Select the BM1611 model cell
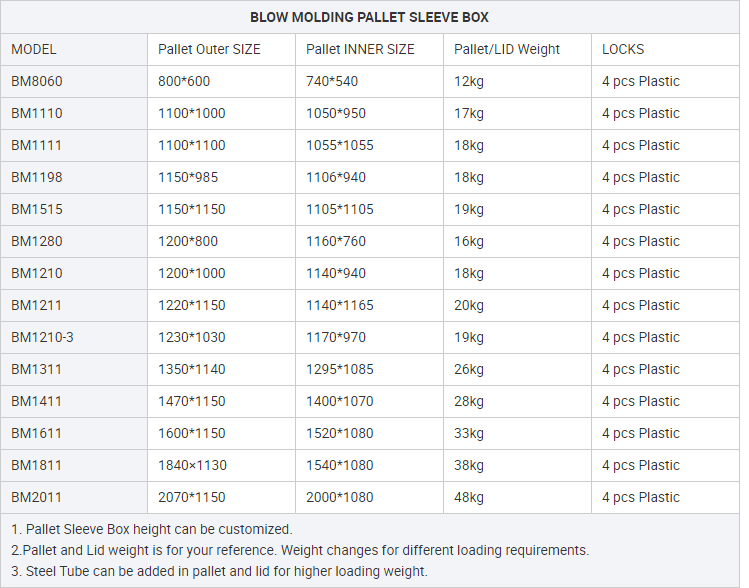Screen dimensions: 749x588 37,433
